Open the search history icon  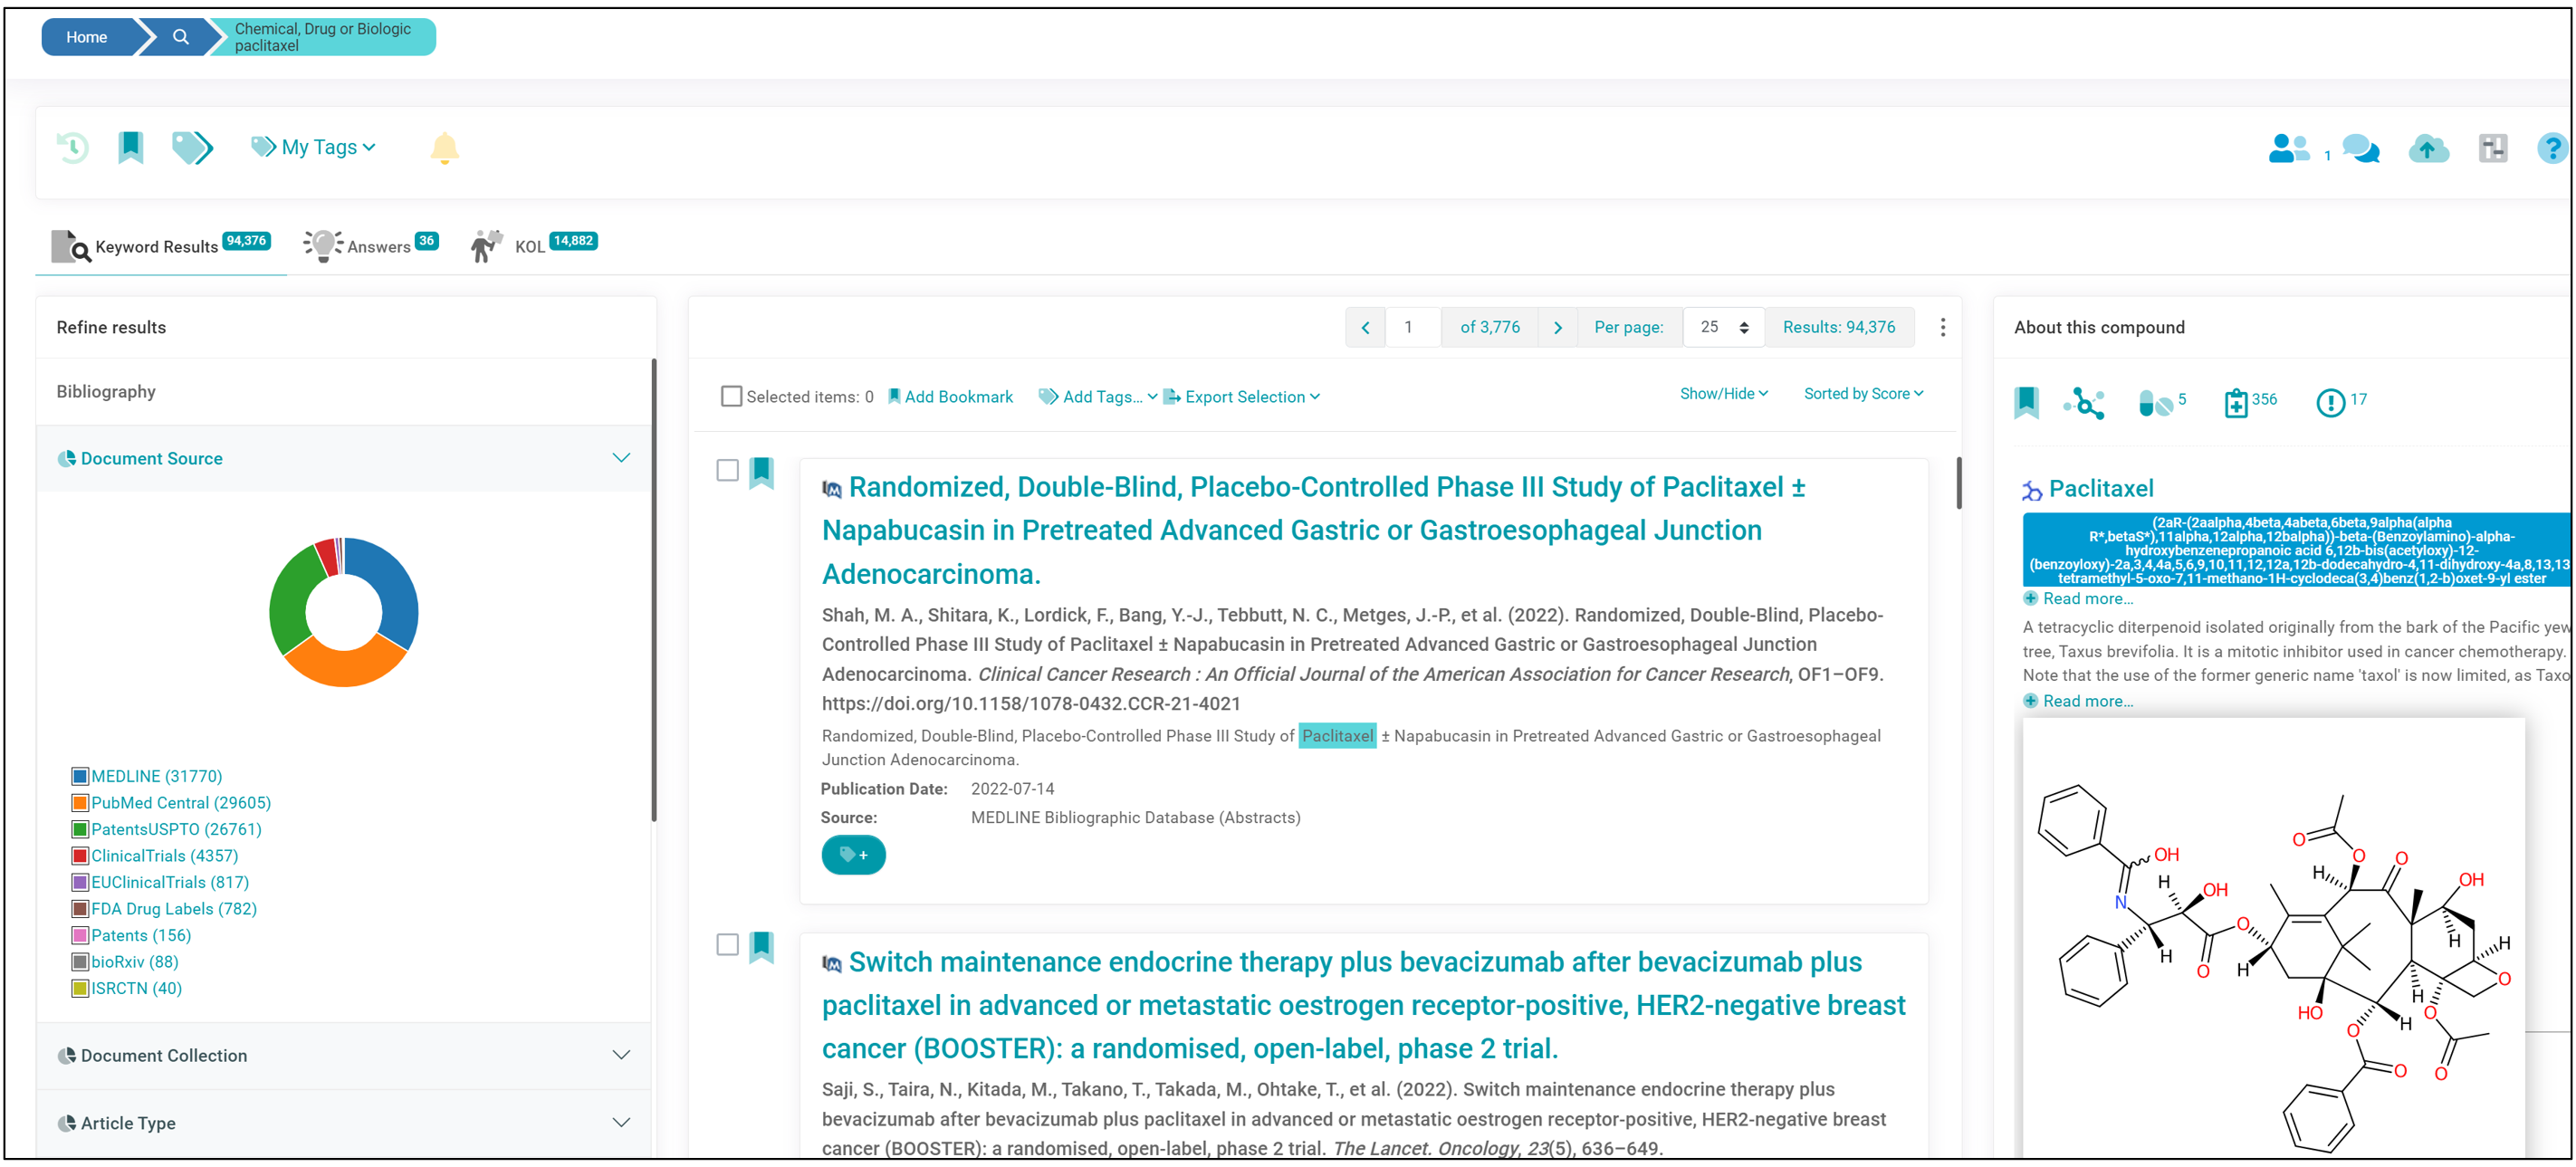72,148
